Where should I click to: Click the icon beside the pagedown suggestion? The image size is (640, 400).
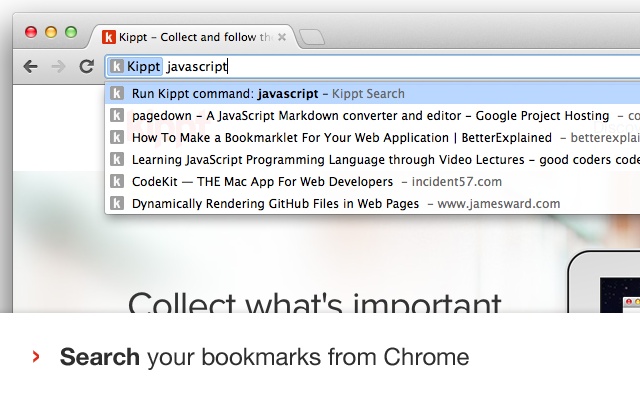click(x=117, y=116)
